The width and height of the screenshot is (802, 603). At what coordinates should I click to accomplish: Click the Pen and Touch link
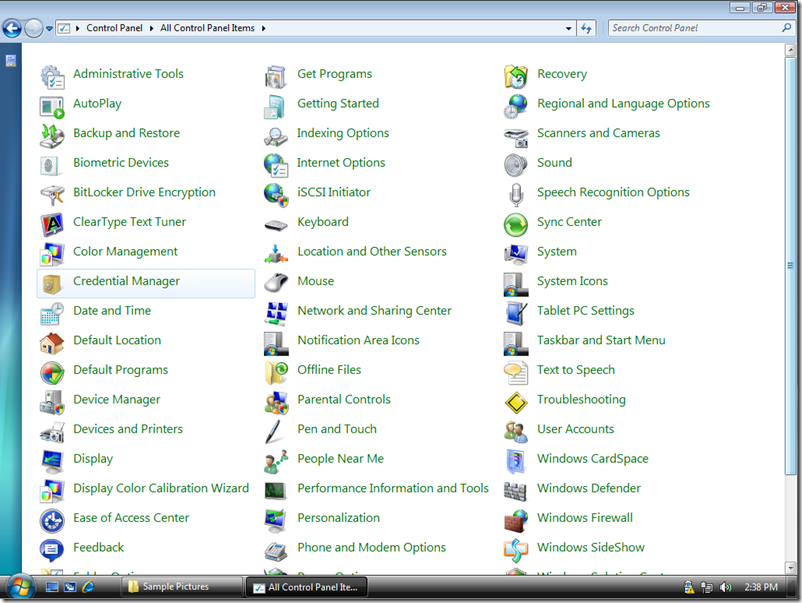(337, 429)
